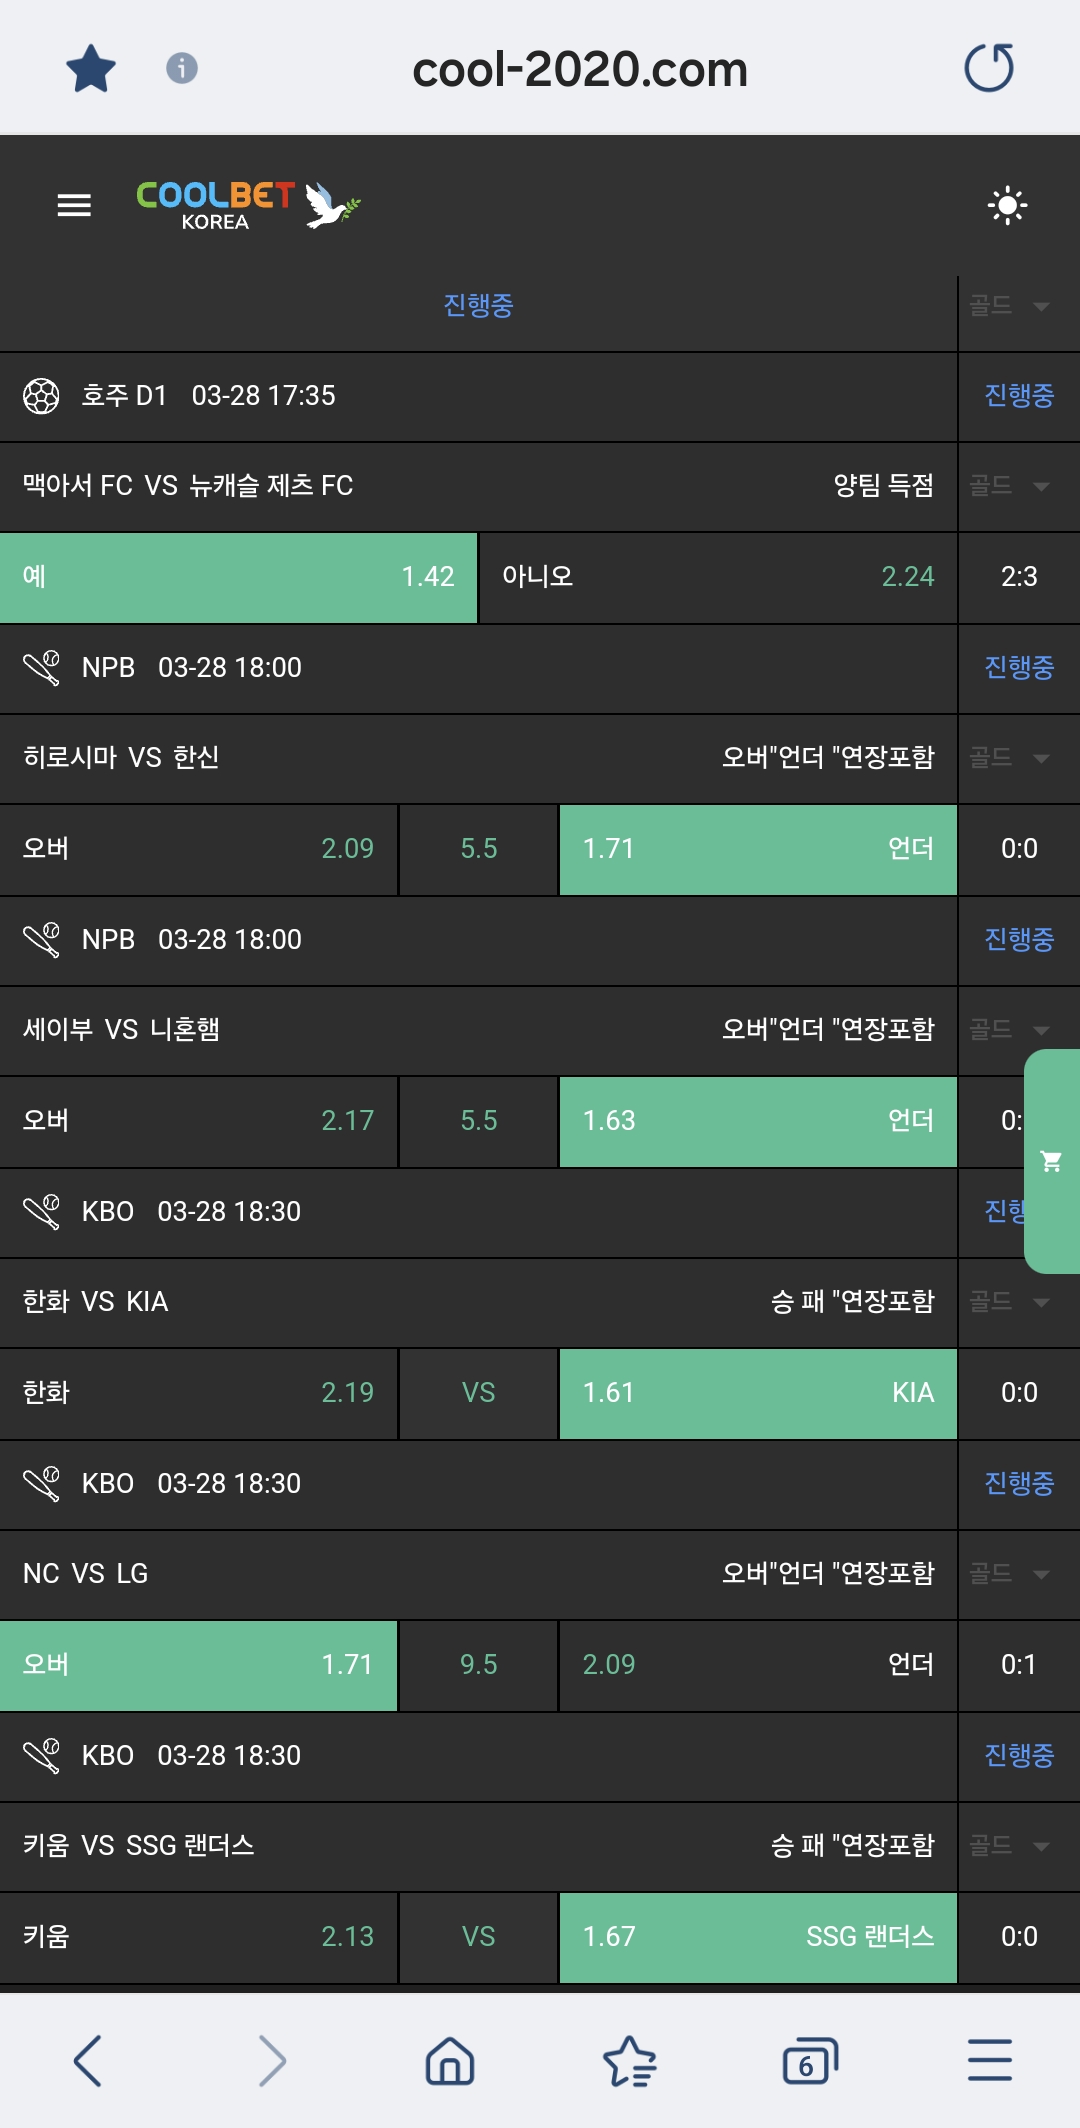The width and height of the screenshot is (1080, 2128).
Task: Tap the blue bookmark star icon
Action: point(91,69)
